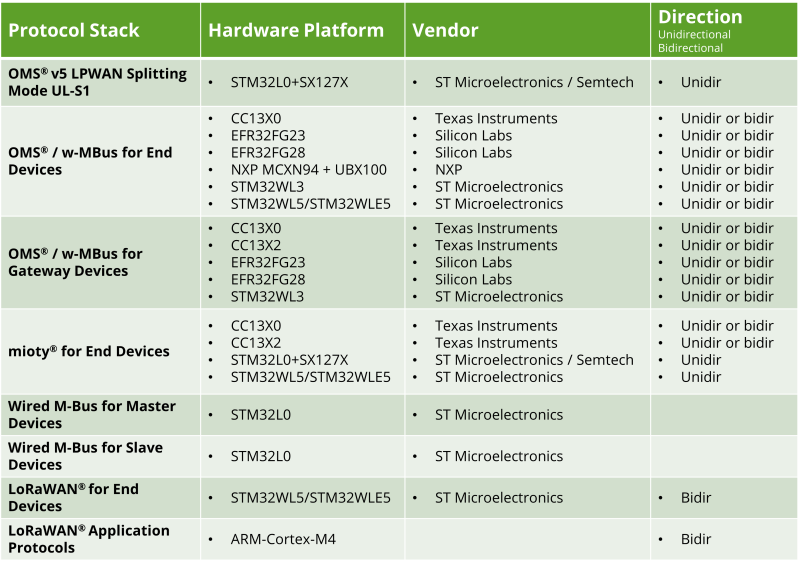This screenshot has width=800, height=565.
Task: Click STM32L0+SX127X in the OMS v5 LPWAN row
Action: coord(289,82)
